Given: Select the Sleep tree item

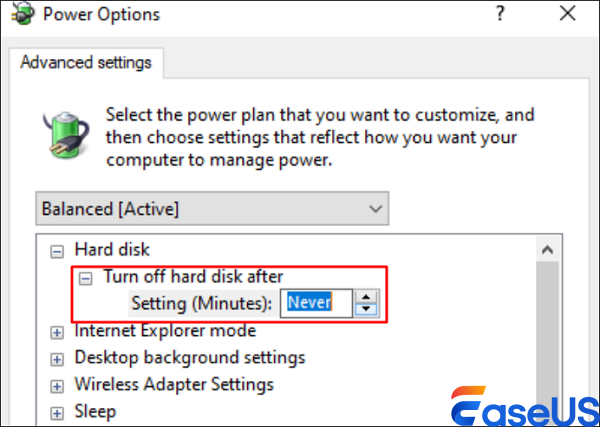Looking at the screenshot, I should point(95,412).
